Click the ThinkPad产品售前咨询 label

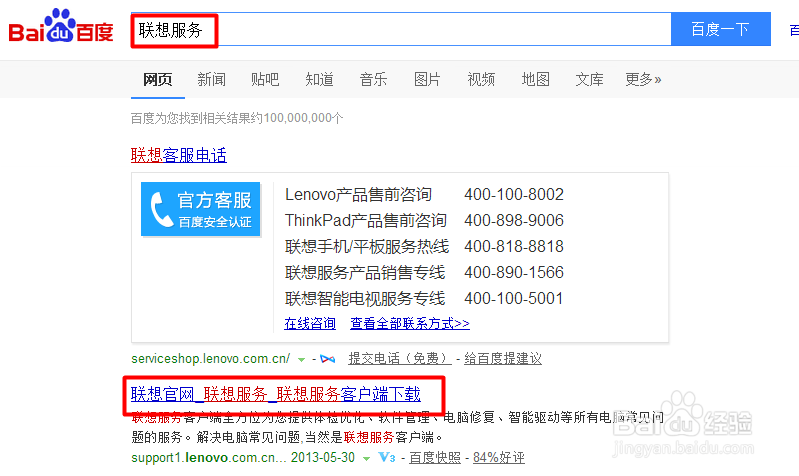pyautogui.click(x=366, y=221)
